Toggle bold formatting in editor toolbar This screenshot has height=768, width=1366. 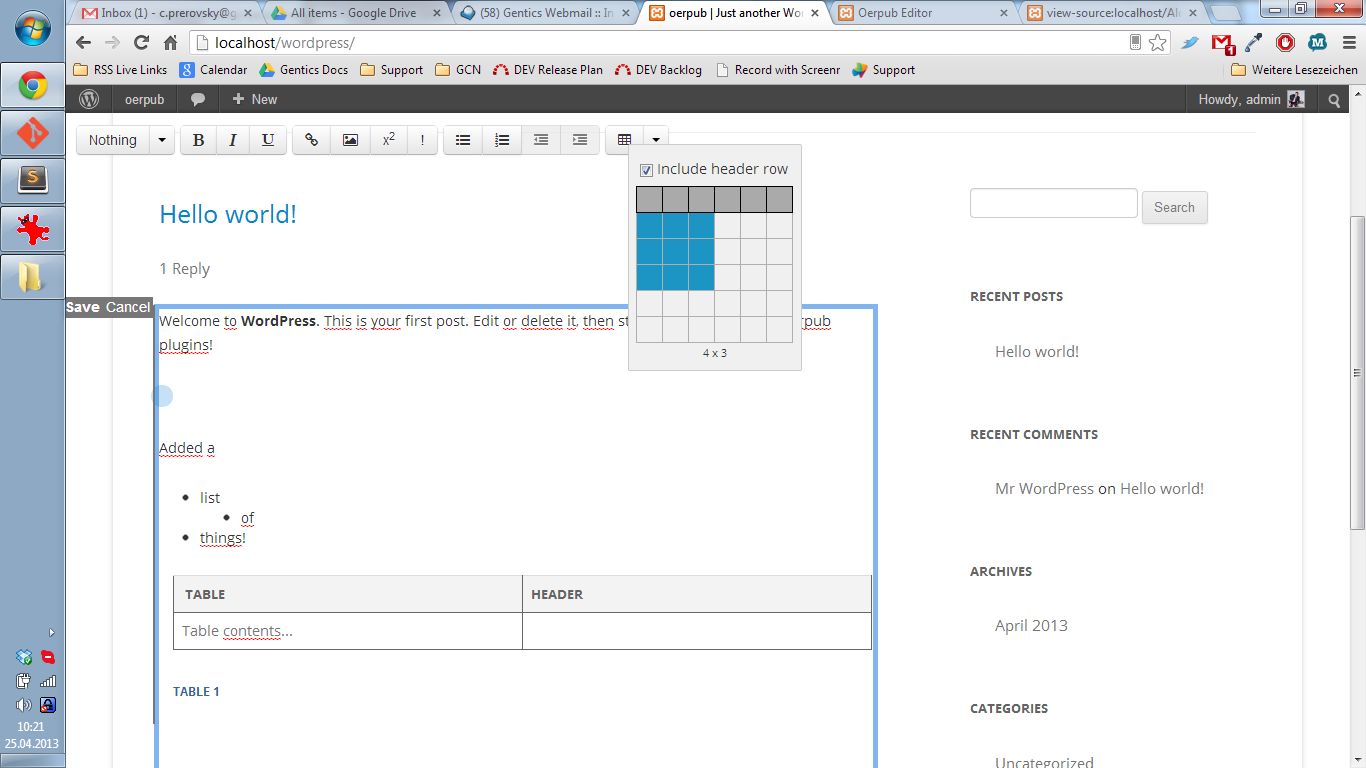coord(198,140)
